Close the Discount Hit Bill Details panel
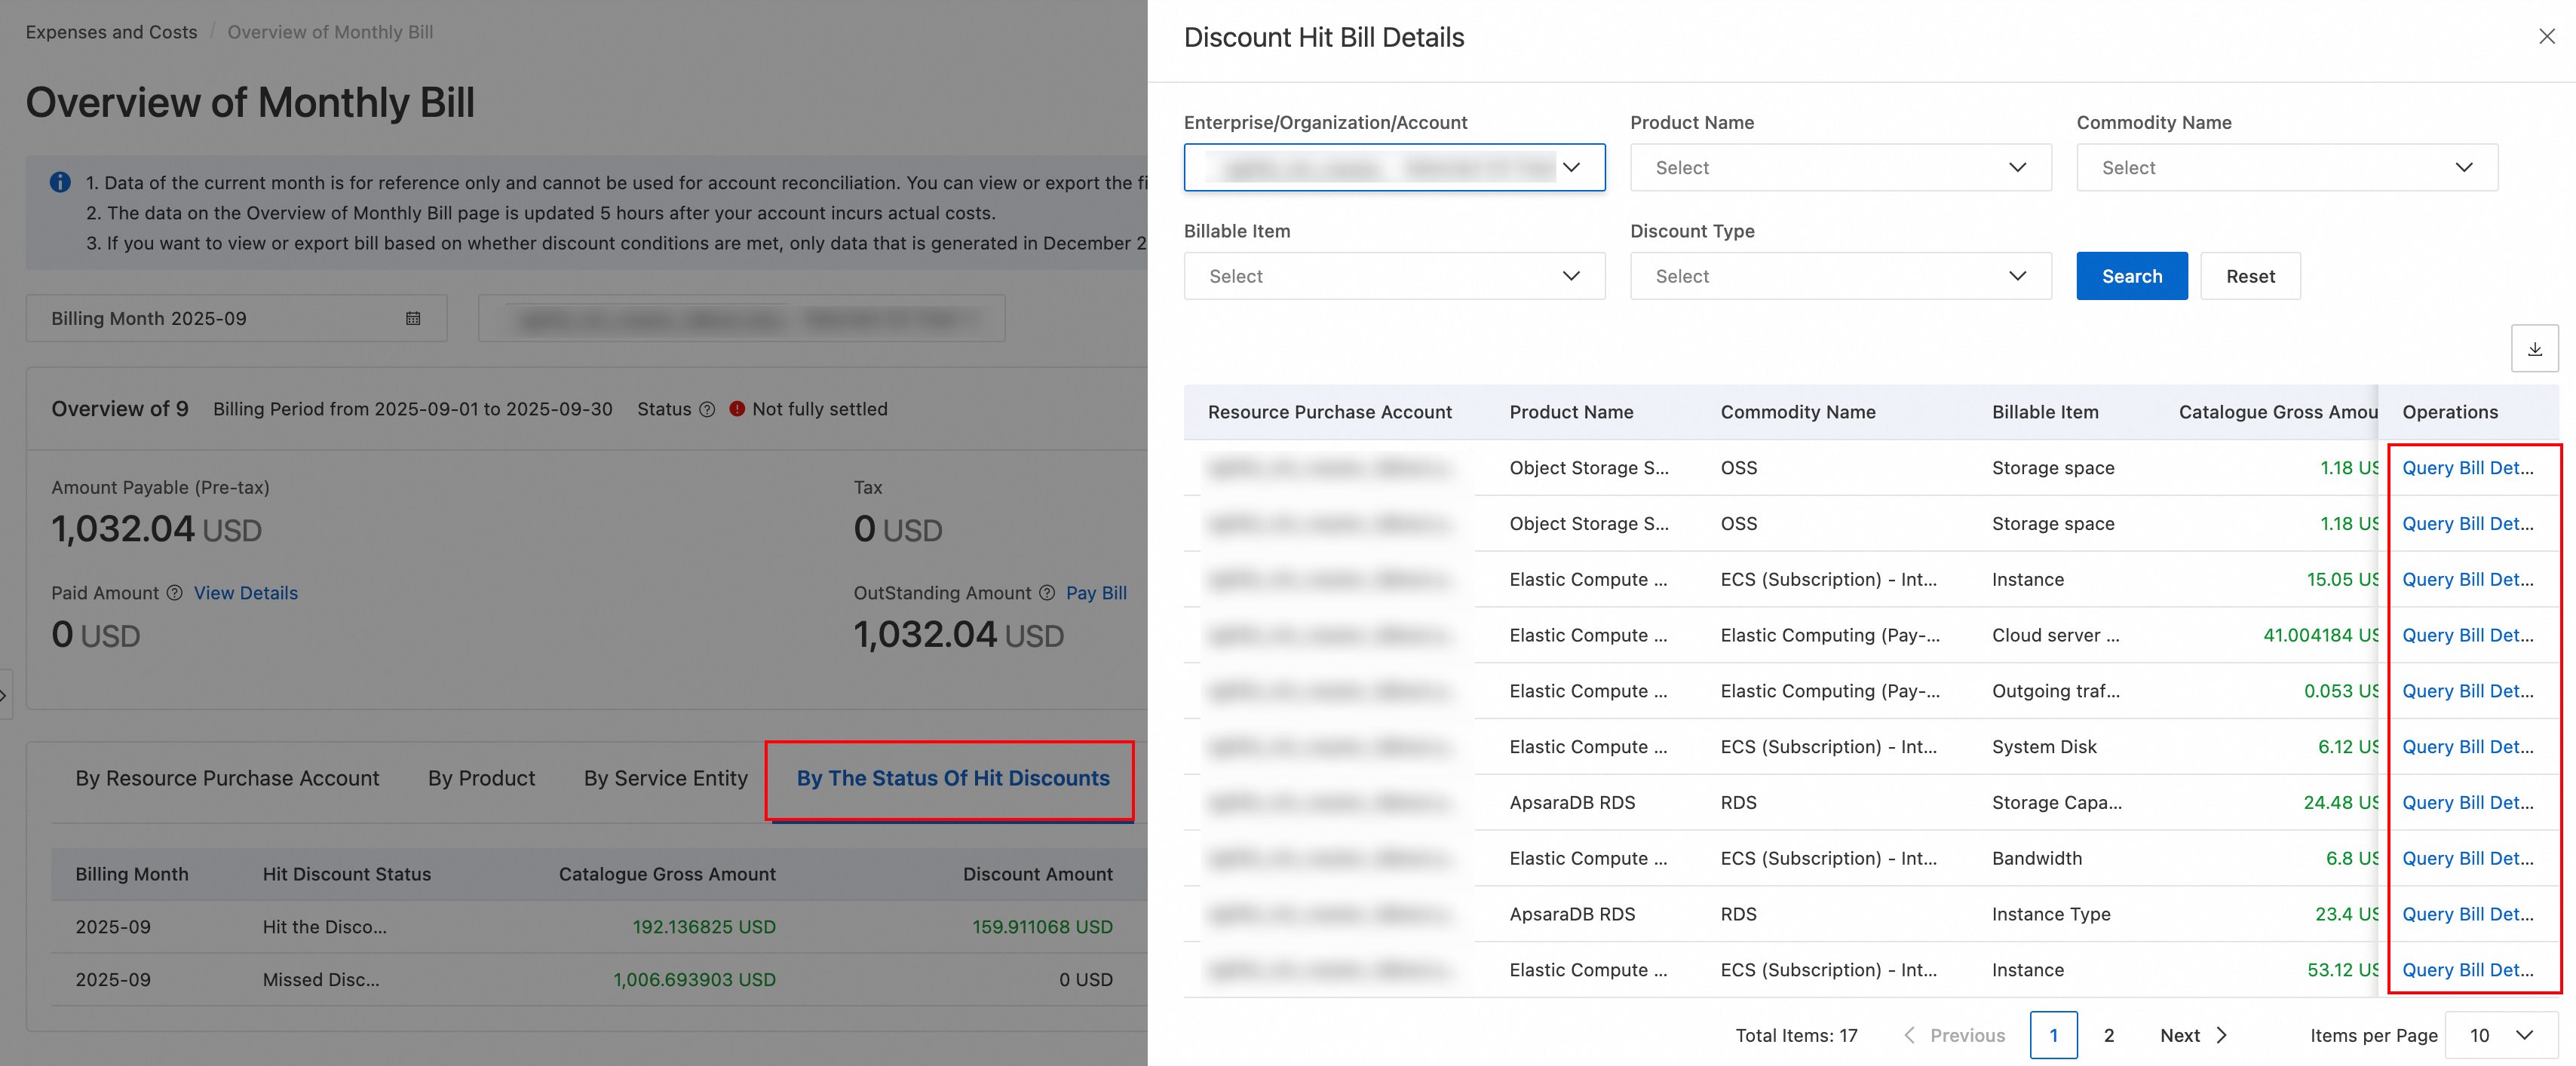Image resolution: width=2576 pixels, height=1066 pixels. coord(2546,37)
